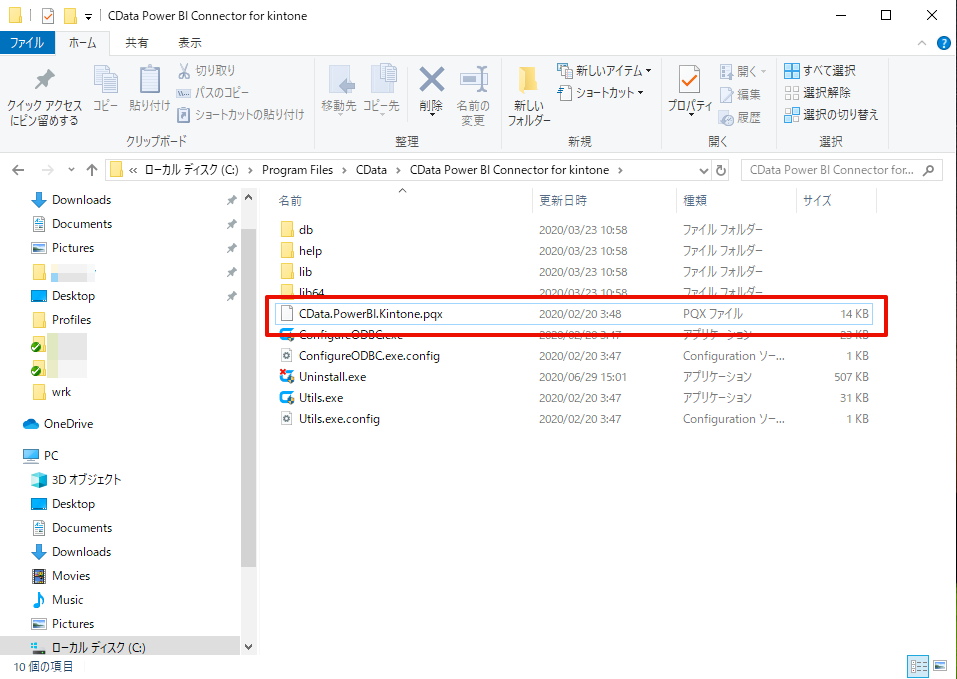Image resolution: width=957 pixels, height=679 pixels.
Task: Open OneDrive in navigation pane
Action: [x=68, y=423]
